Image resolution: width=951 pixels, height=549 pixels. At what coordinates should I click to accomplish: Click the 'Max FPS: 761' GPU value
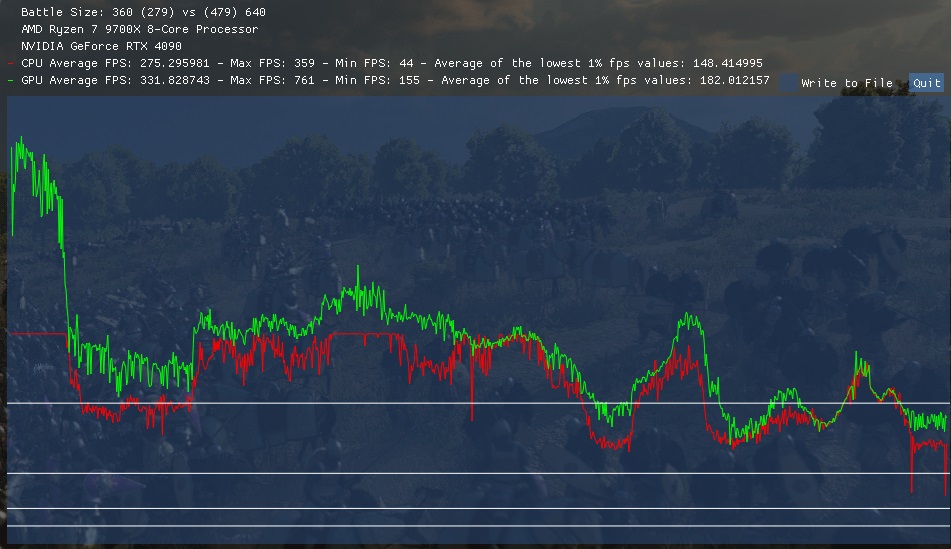pyautogui.click(x=272, y=80)
